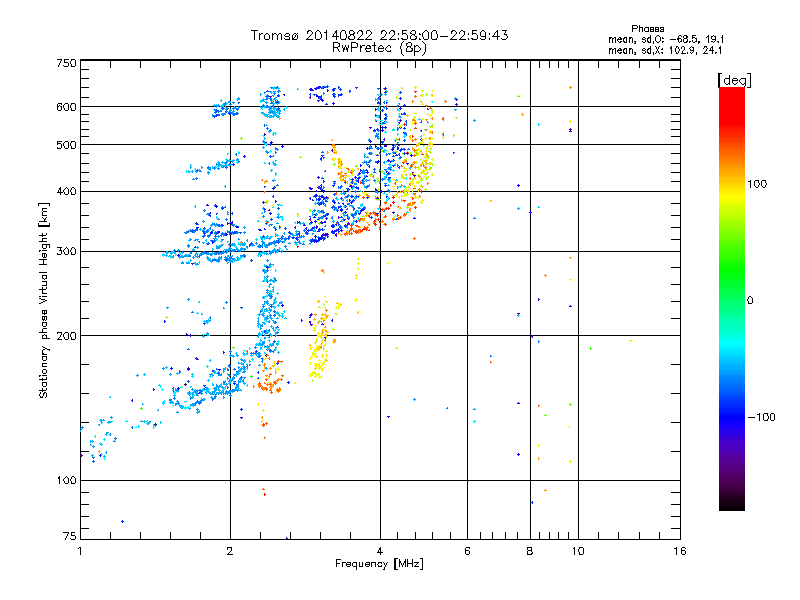Click the height axis tick label "75"
Screen dimensions: 800x600
(70, 536)
